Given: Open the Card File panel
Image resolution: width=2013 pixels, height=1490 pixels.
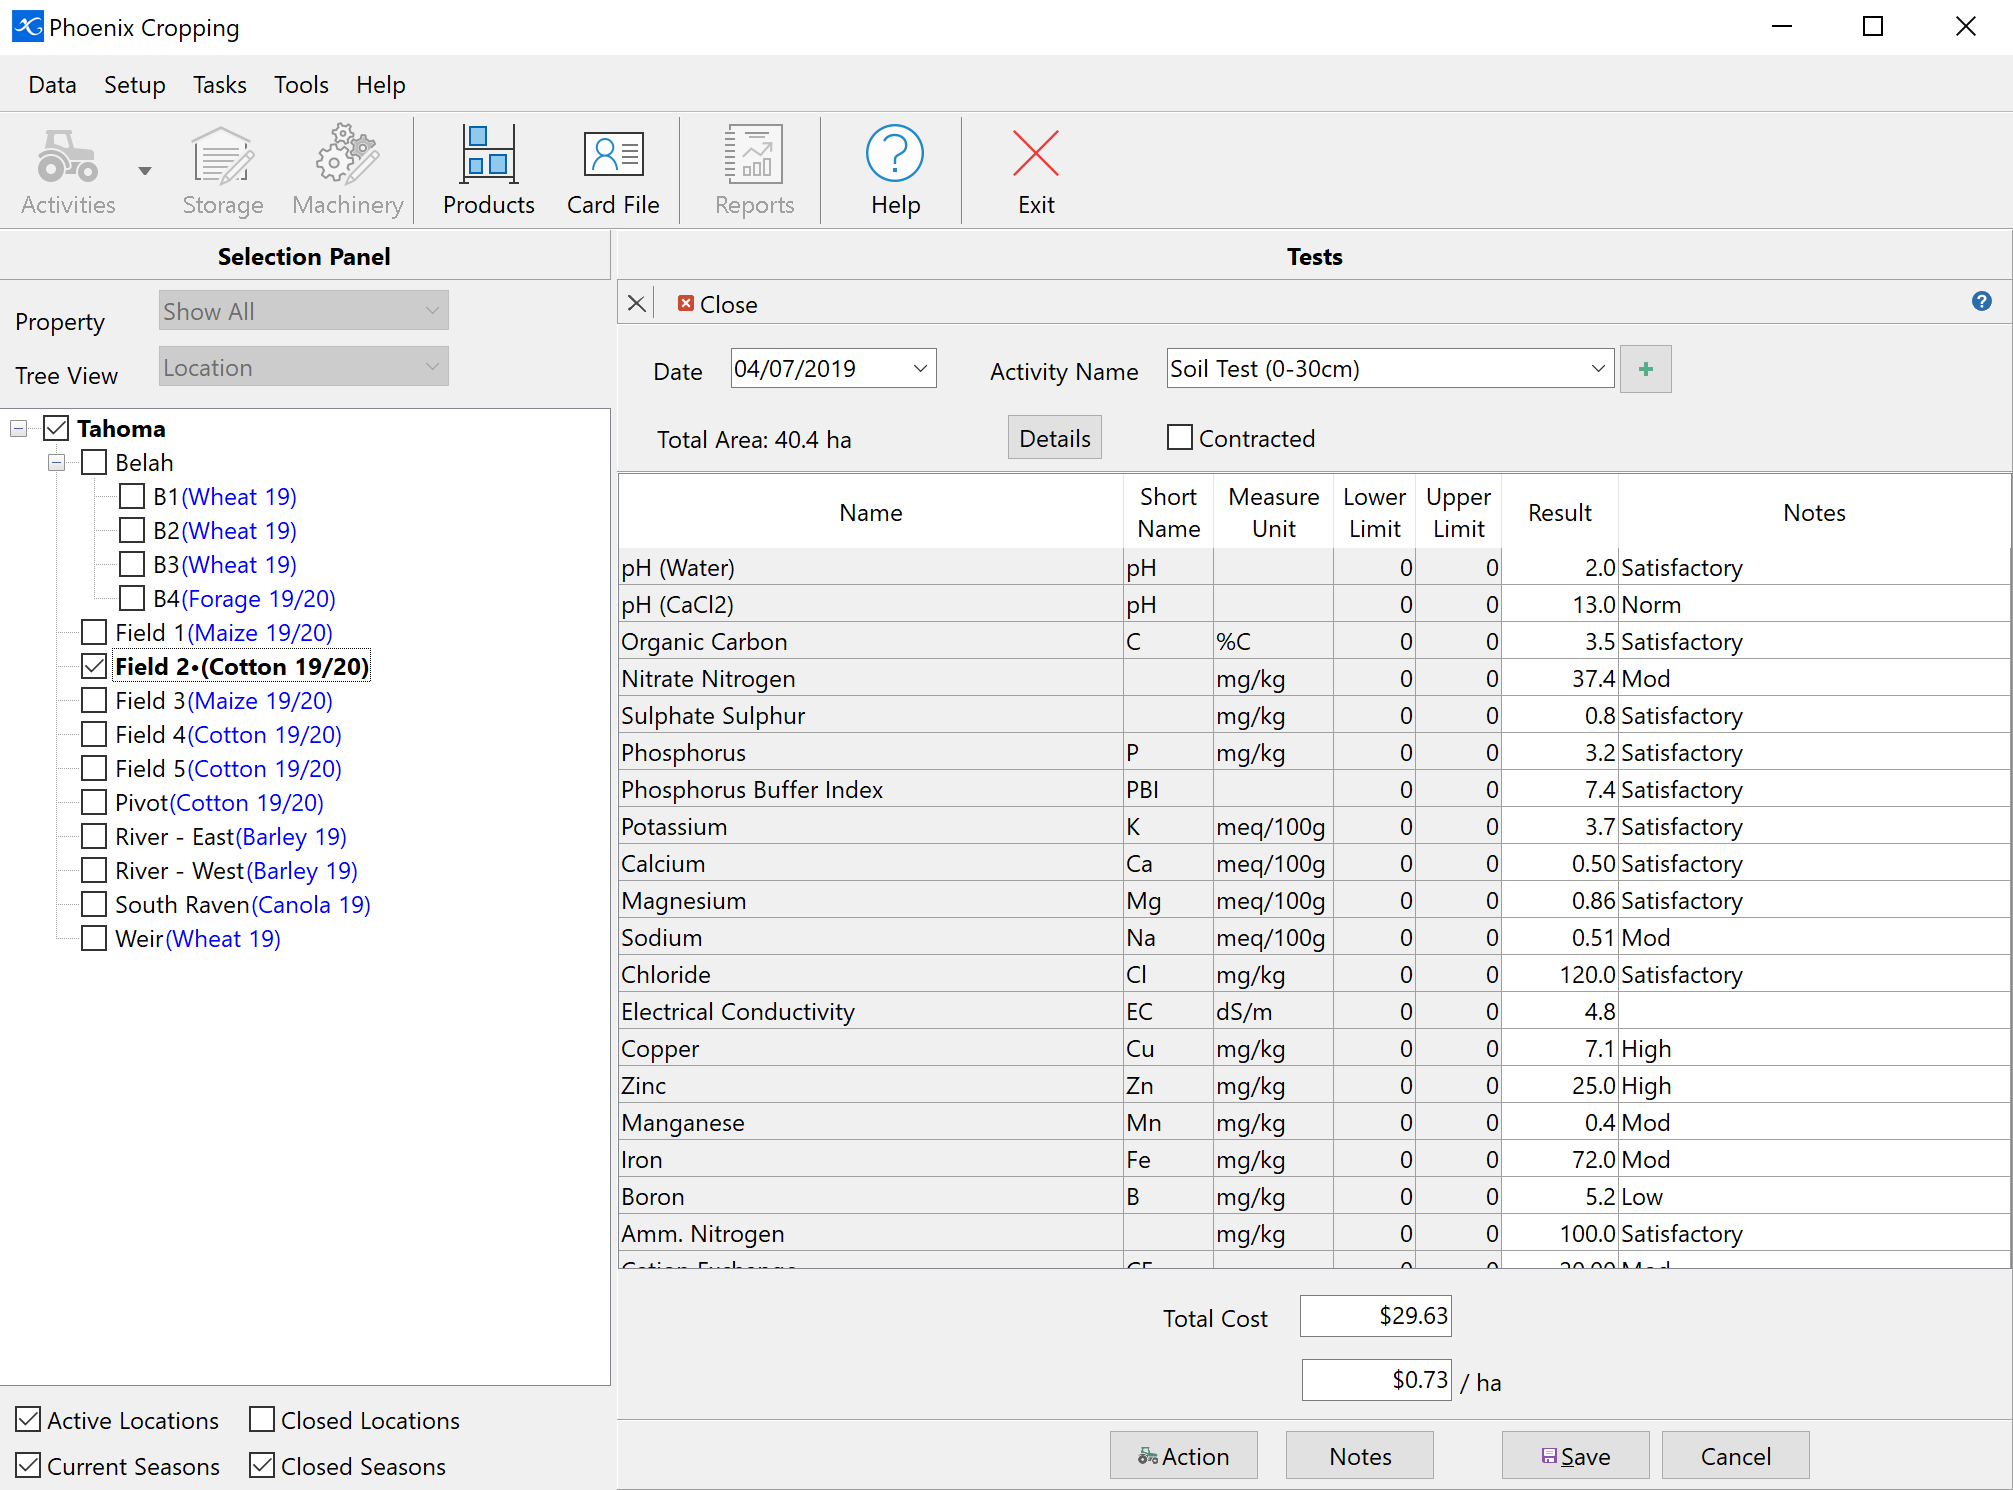Looking at the screenshot, I should pos(610,169).
